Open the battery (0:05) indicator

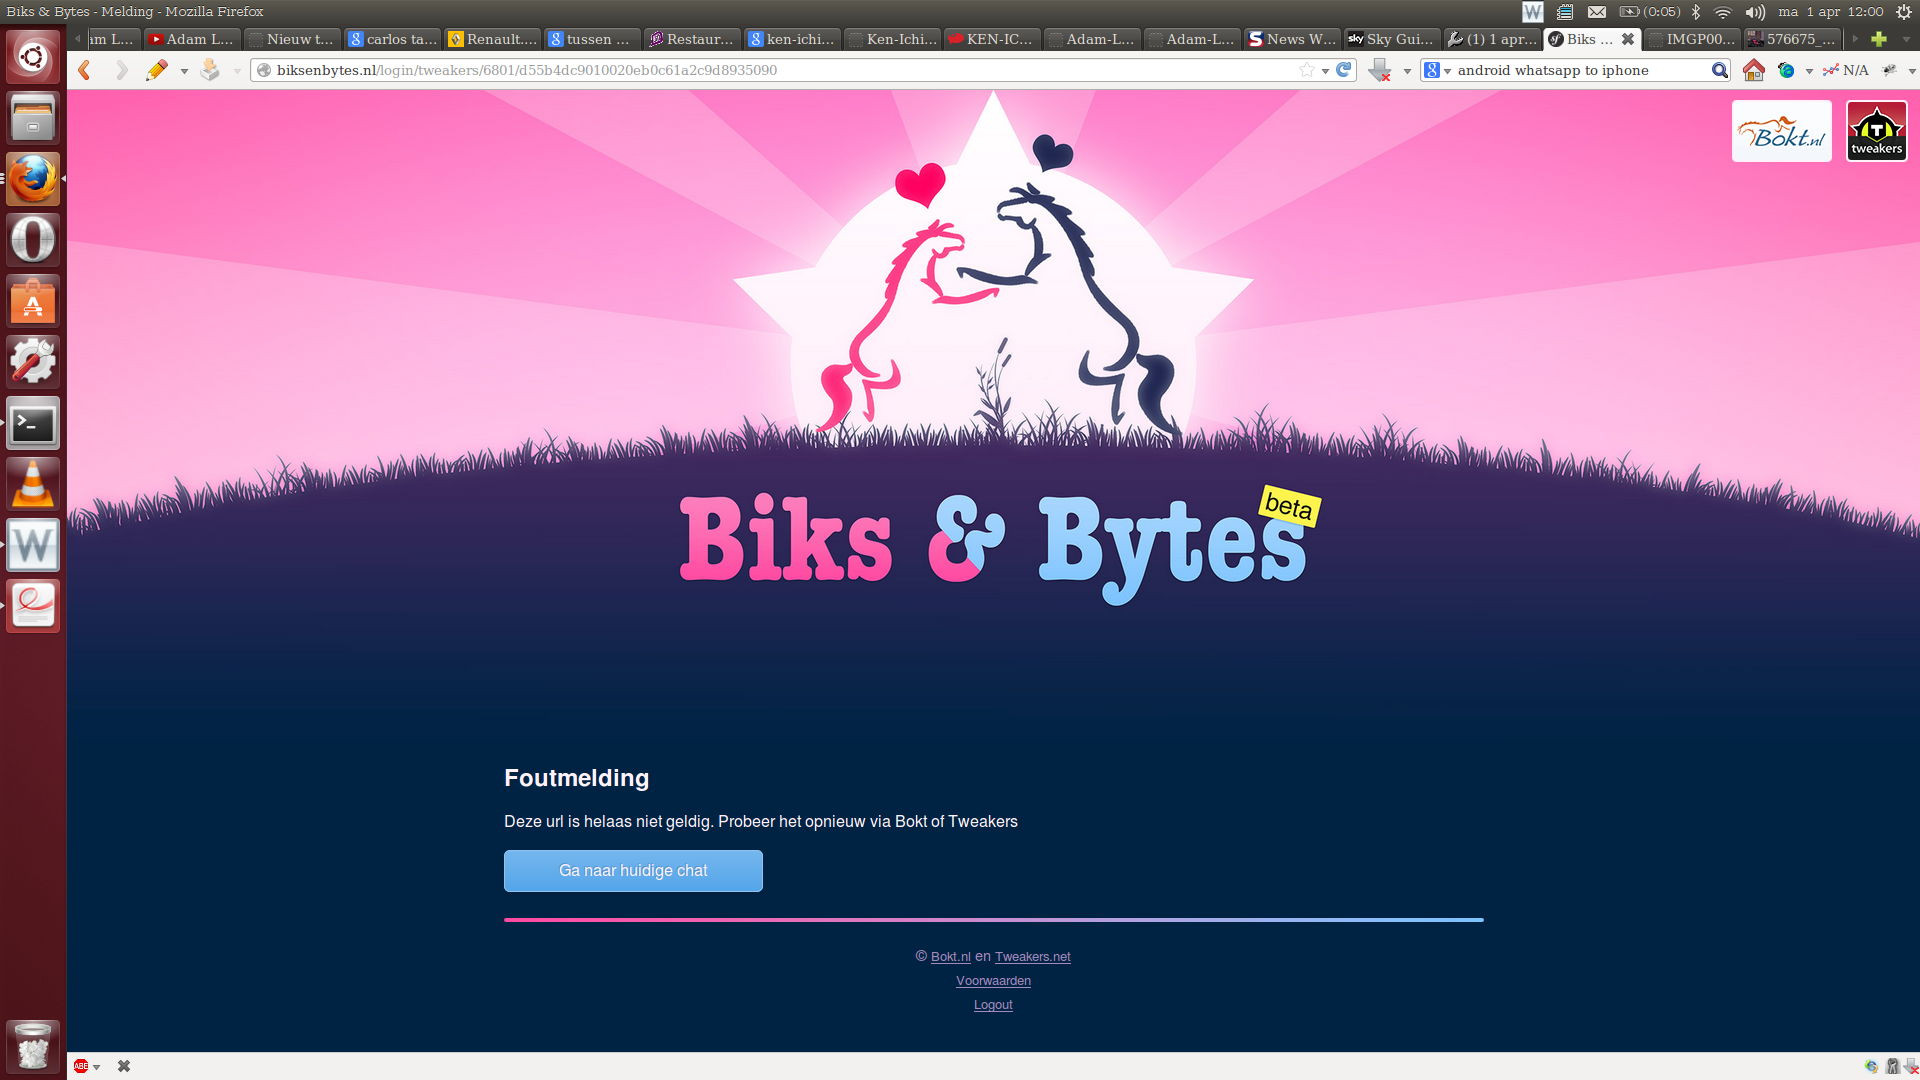(x=1650, y=12)
